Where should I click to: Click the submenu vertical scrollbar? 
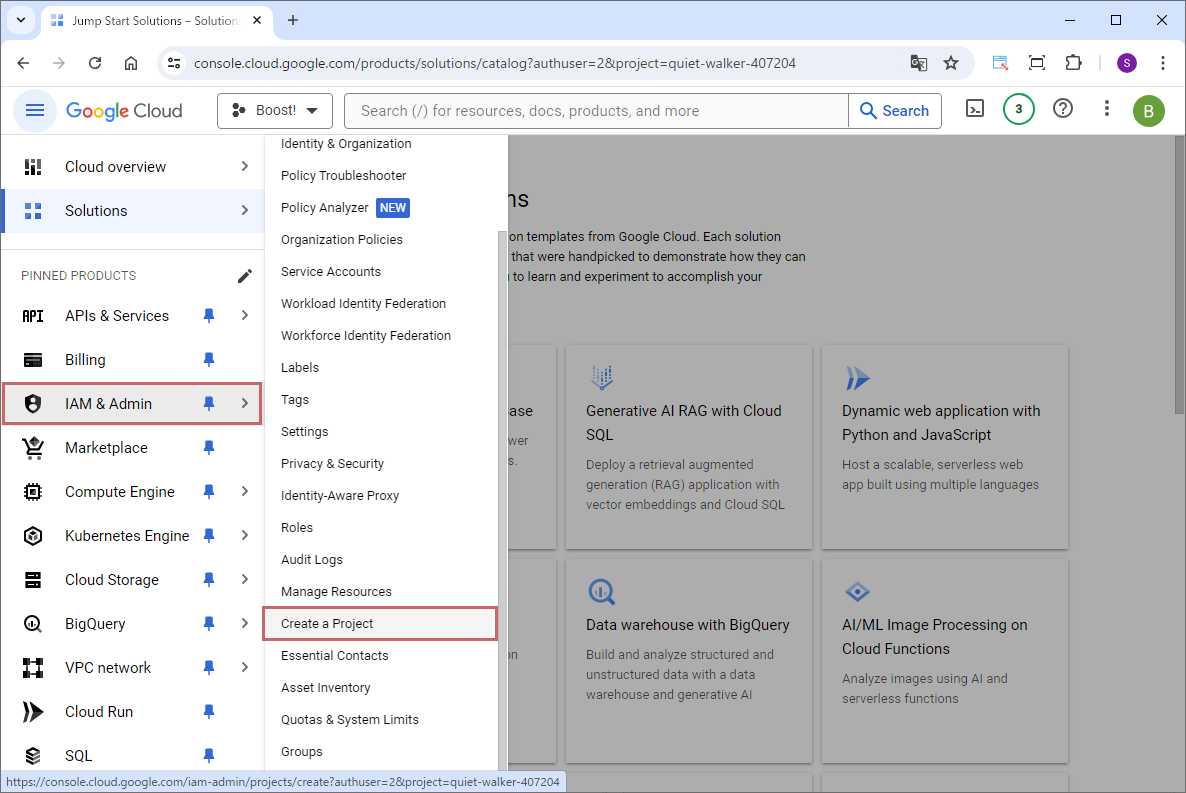click(502, 499)
